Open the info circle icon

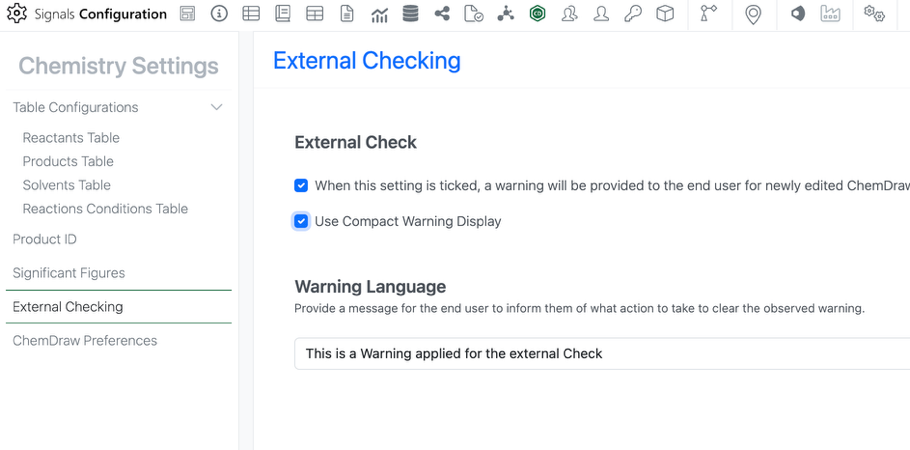219,14
